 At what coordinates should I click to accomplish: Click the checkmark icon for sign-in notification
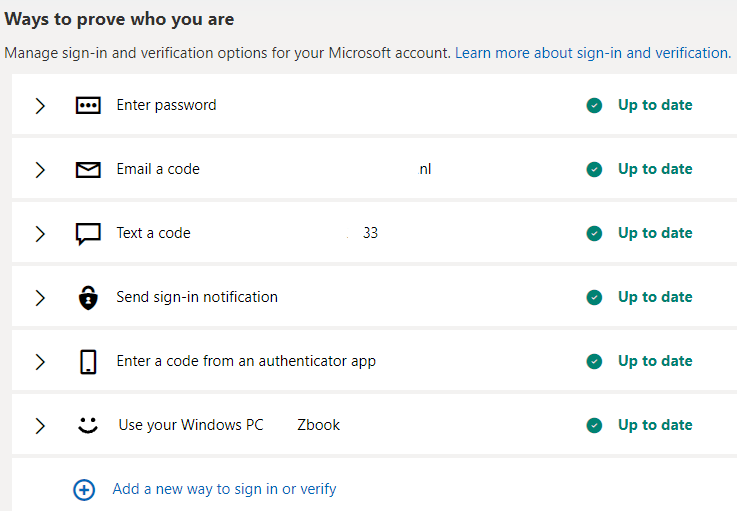(x=594, y=297)
